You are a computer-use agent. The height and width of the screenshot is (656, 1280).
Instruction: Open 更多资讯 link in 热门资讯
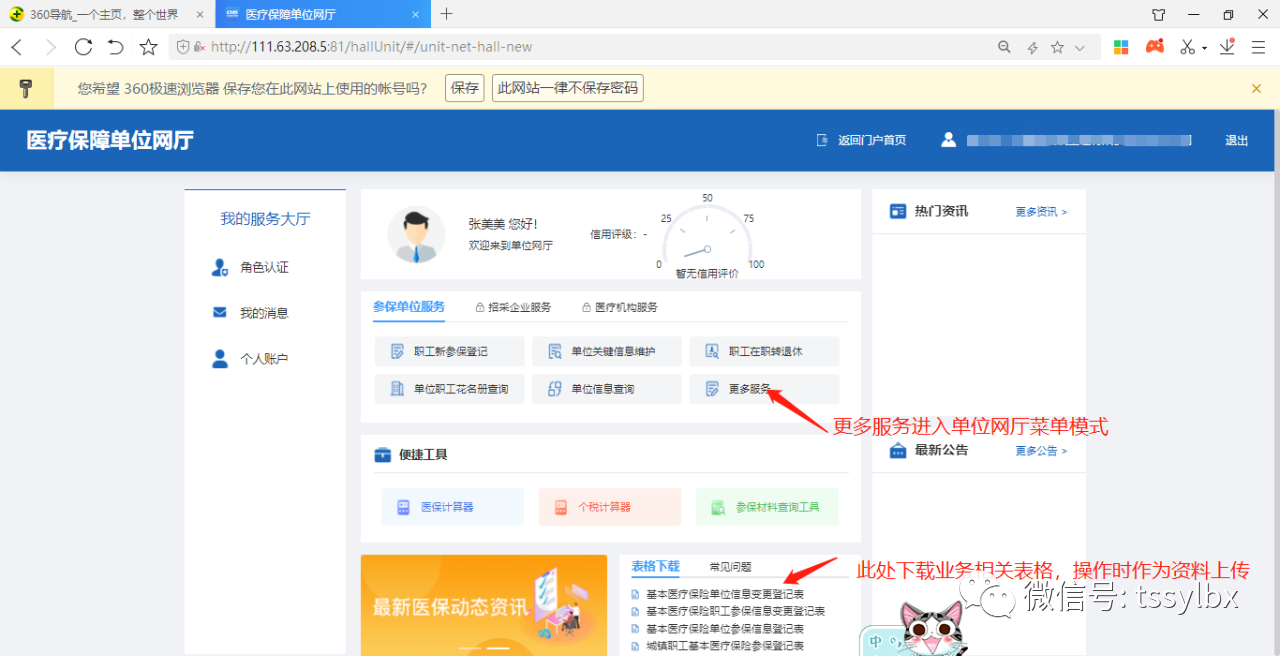[x=1041, y=212]
